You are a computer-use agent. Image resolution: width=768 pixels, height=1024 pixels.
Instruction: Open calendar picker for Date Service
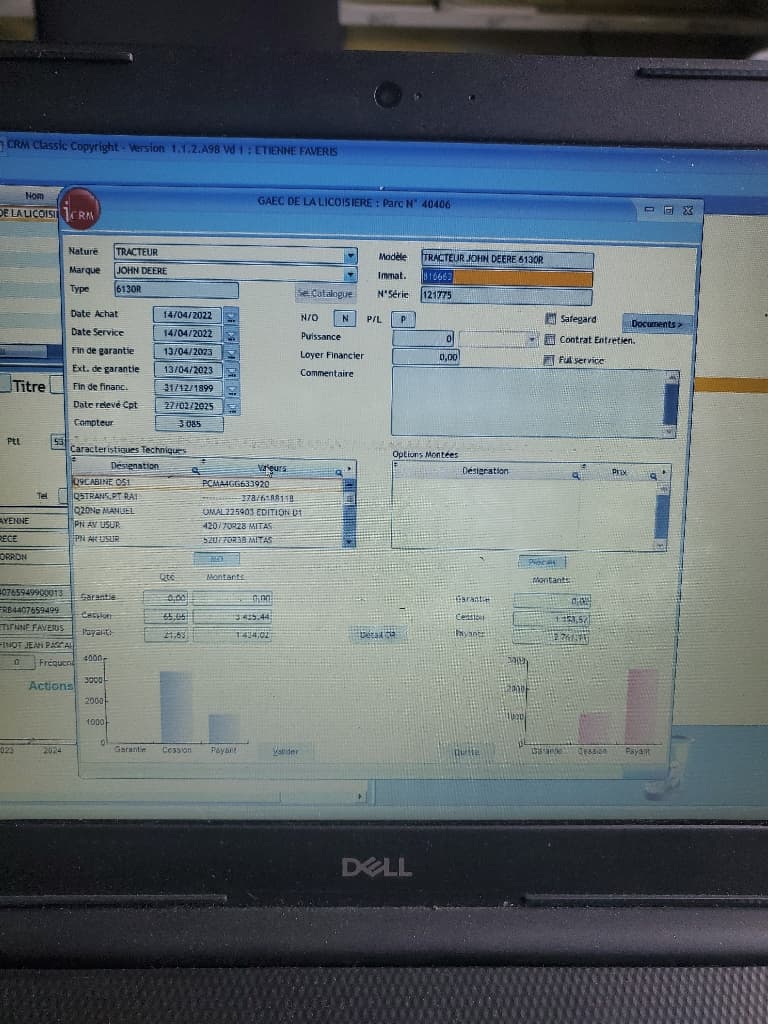231,334
